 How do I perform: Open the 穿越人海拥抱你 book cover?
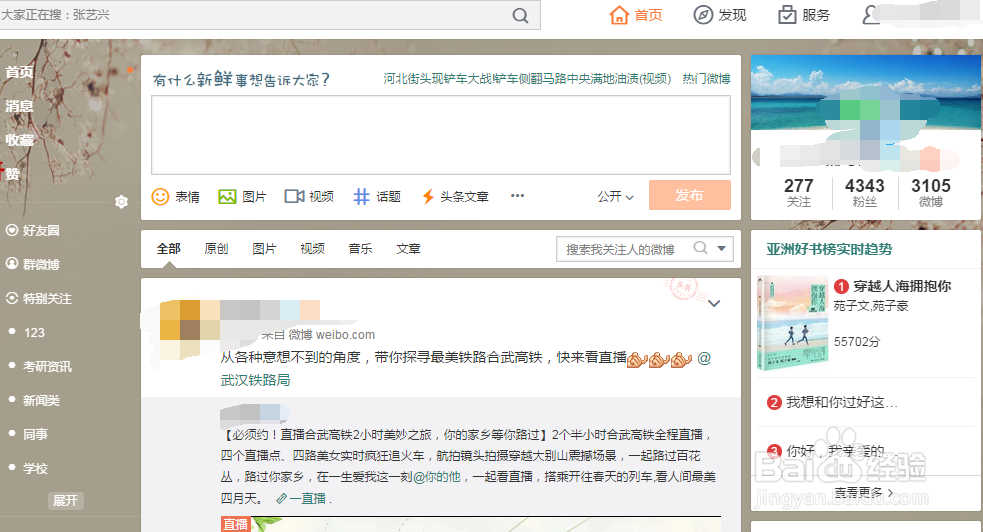pyautogui.click(x=792, y=323)
